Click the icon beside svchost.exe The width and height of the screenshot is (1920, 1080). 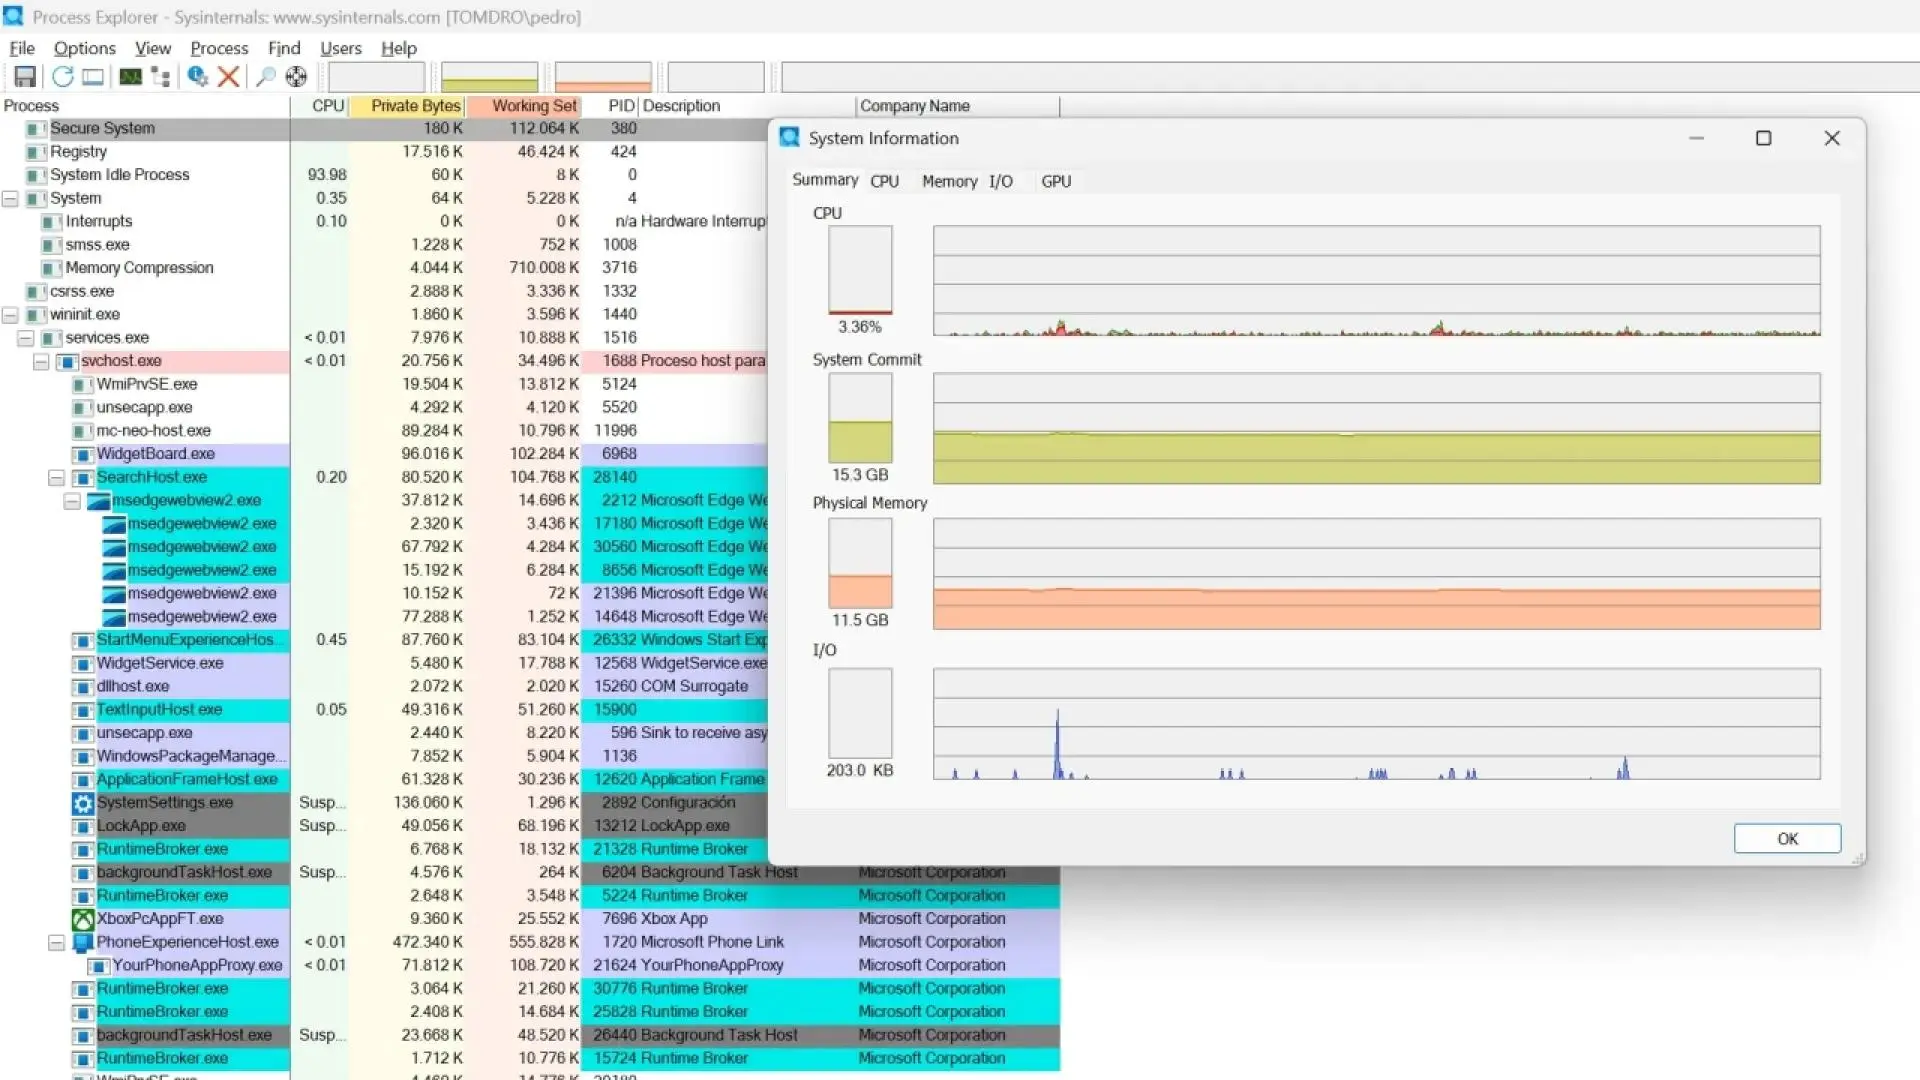tap(68, 361)
